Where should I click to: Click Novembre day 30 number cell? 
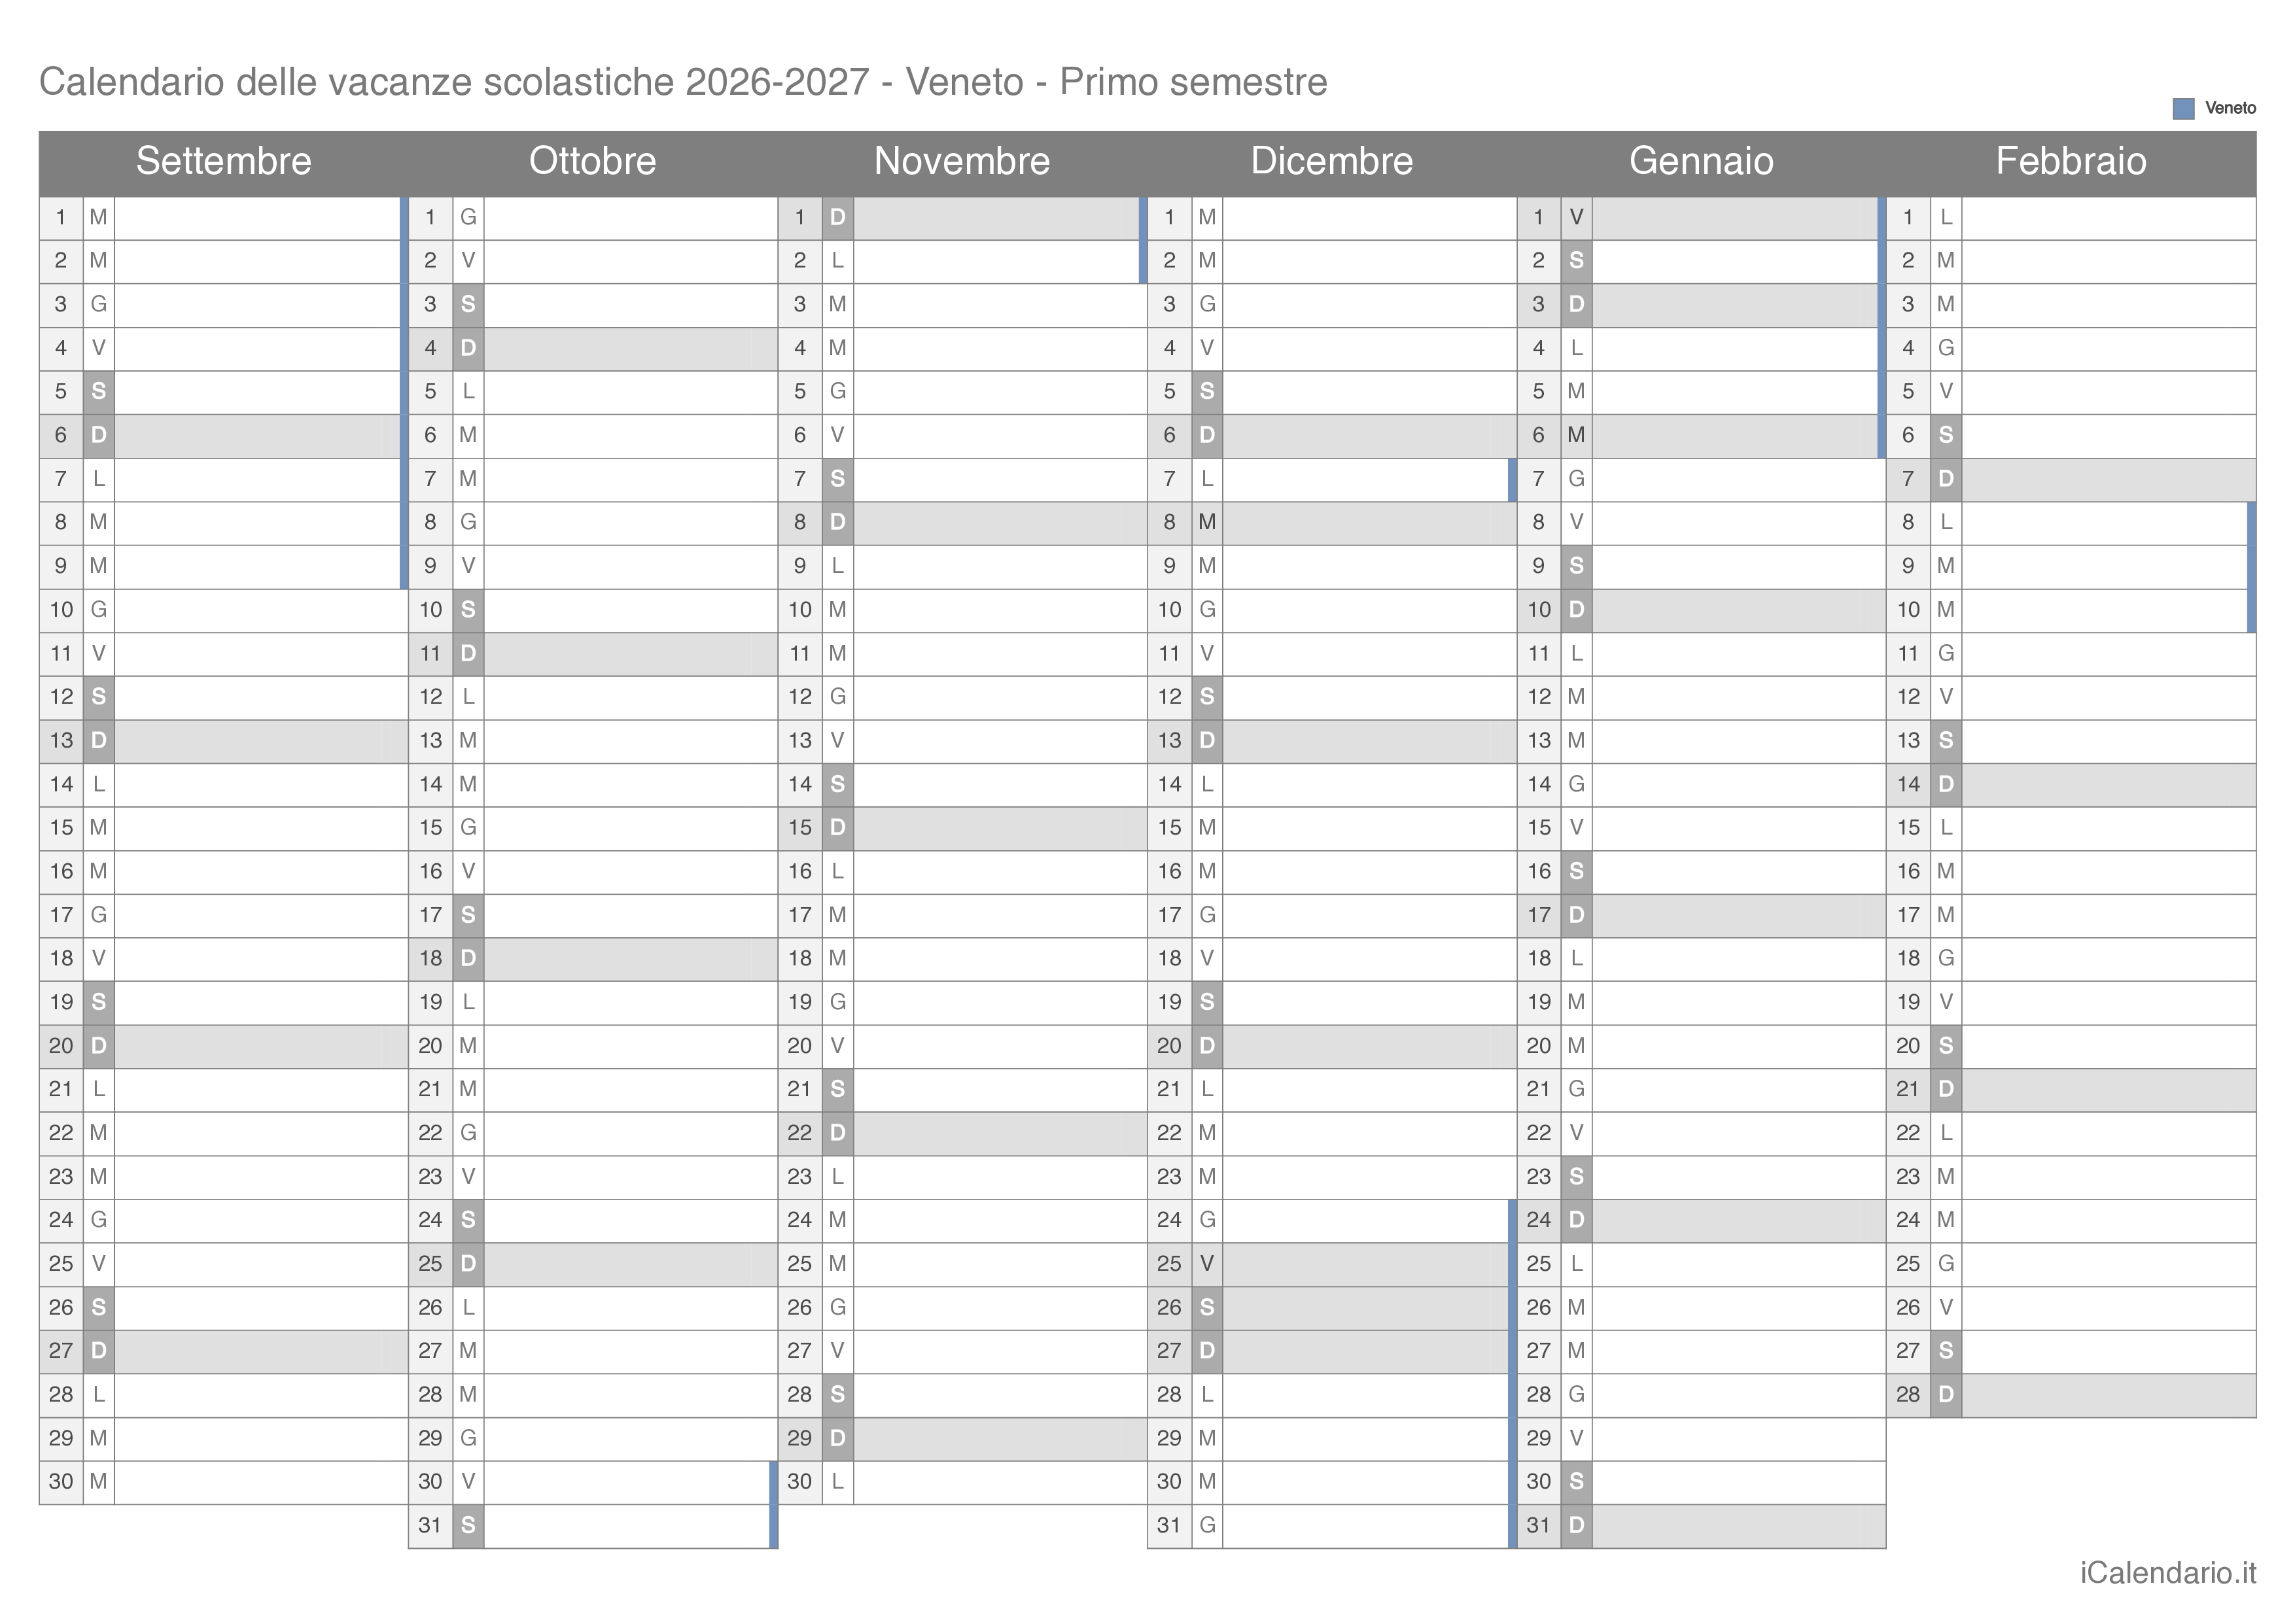800,1482
